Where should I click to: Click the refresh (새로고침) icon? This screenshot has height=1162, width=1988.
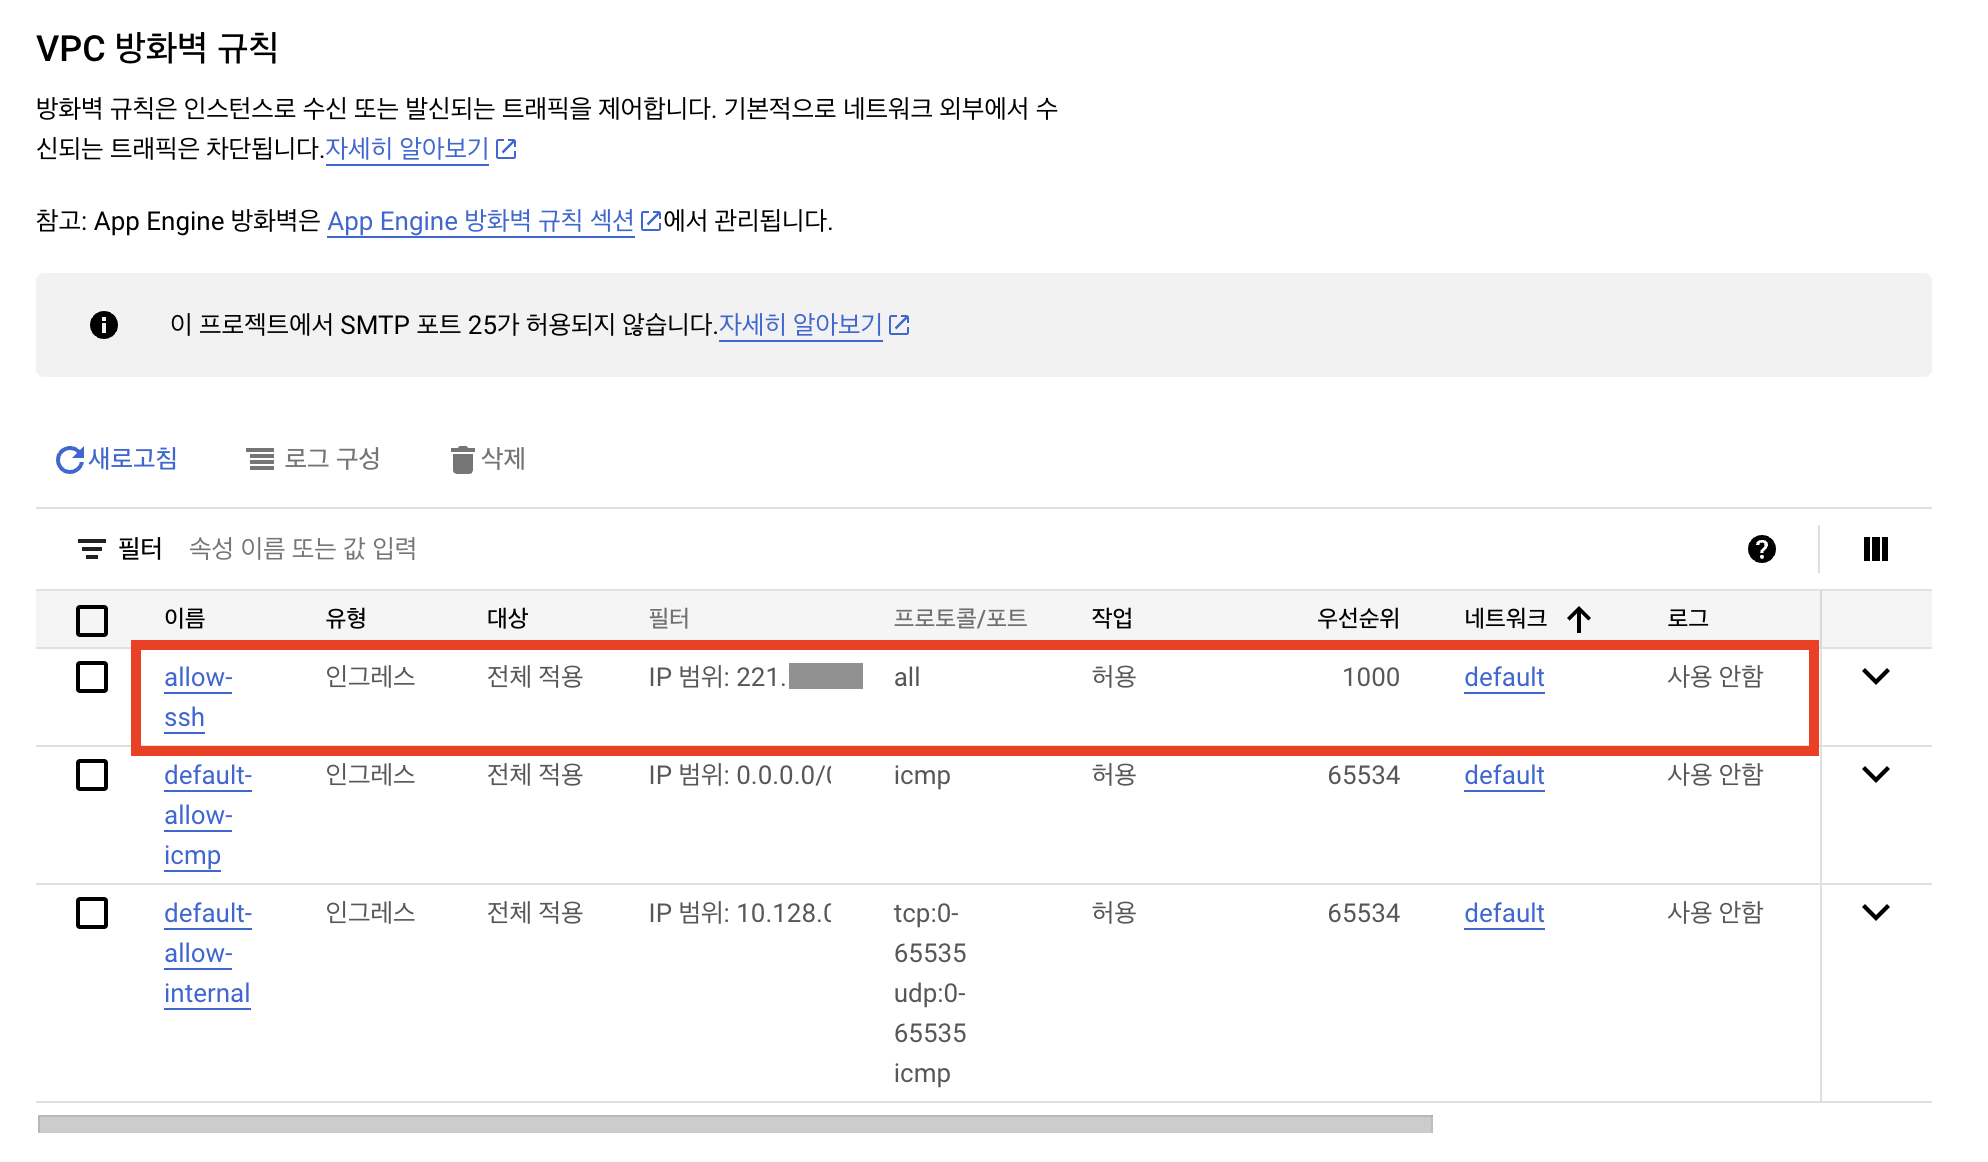pyautogui.click(x=69, y=460)
